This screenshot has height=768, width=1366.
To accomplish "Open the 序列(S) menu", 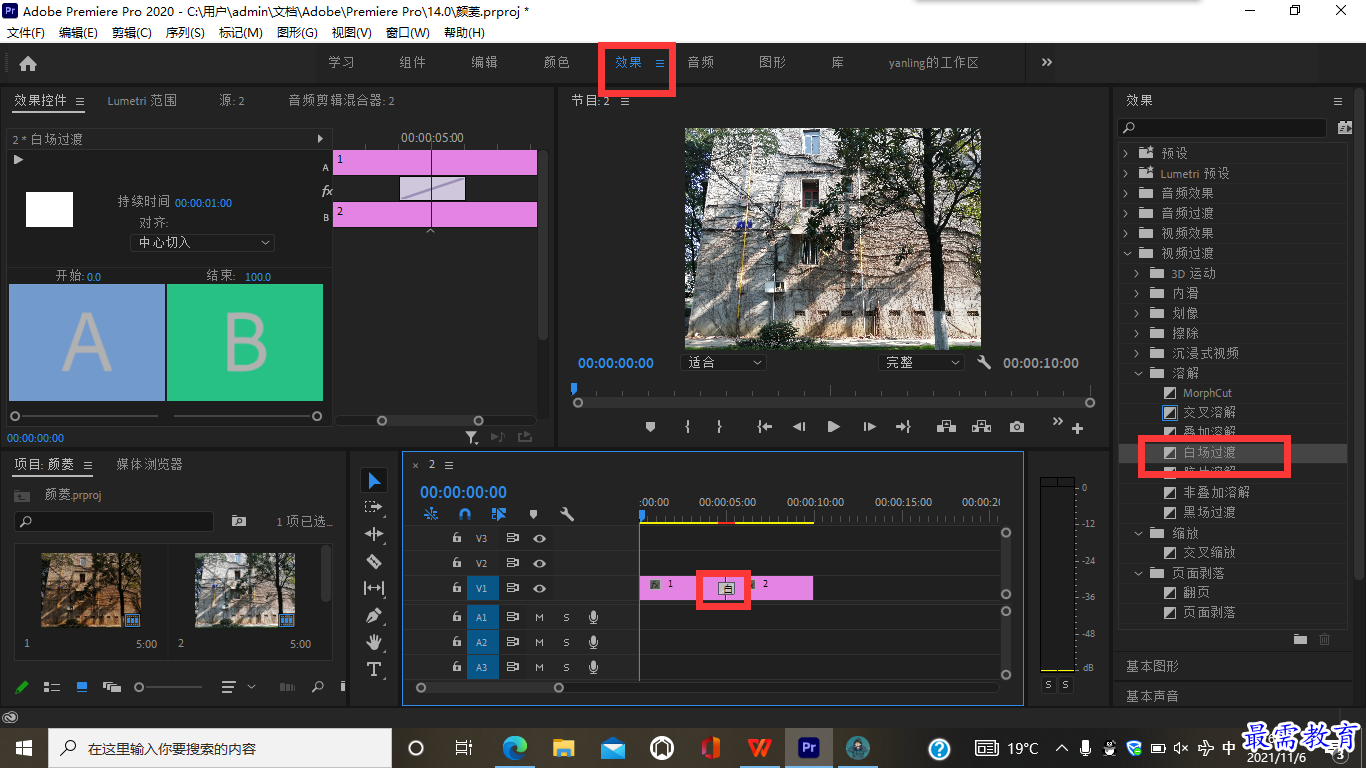I will [x=185, y=33].
